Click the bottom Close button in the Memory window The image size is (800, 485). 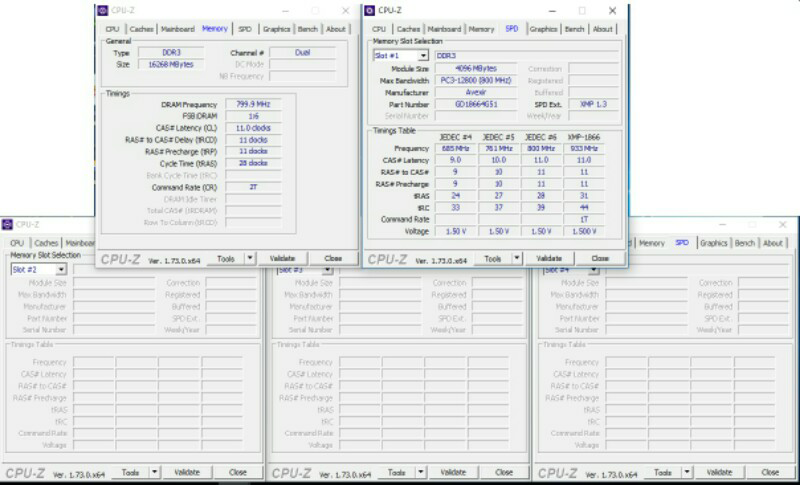[x=333, y=259]
